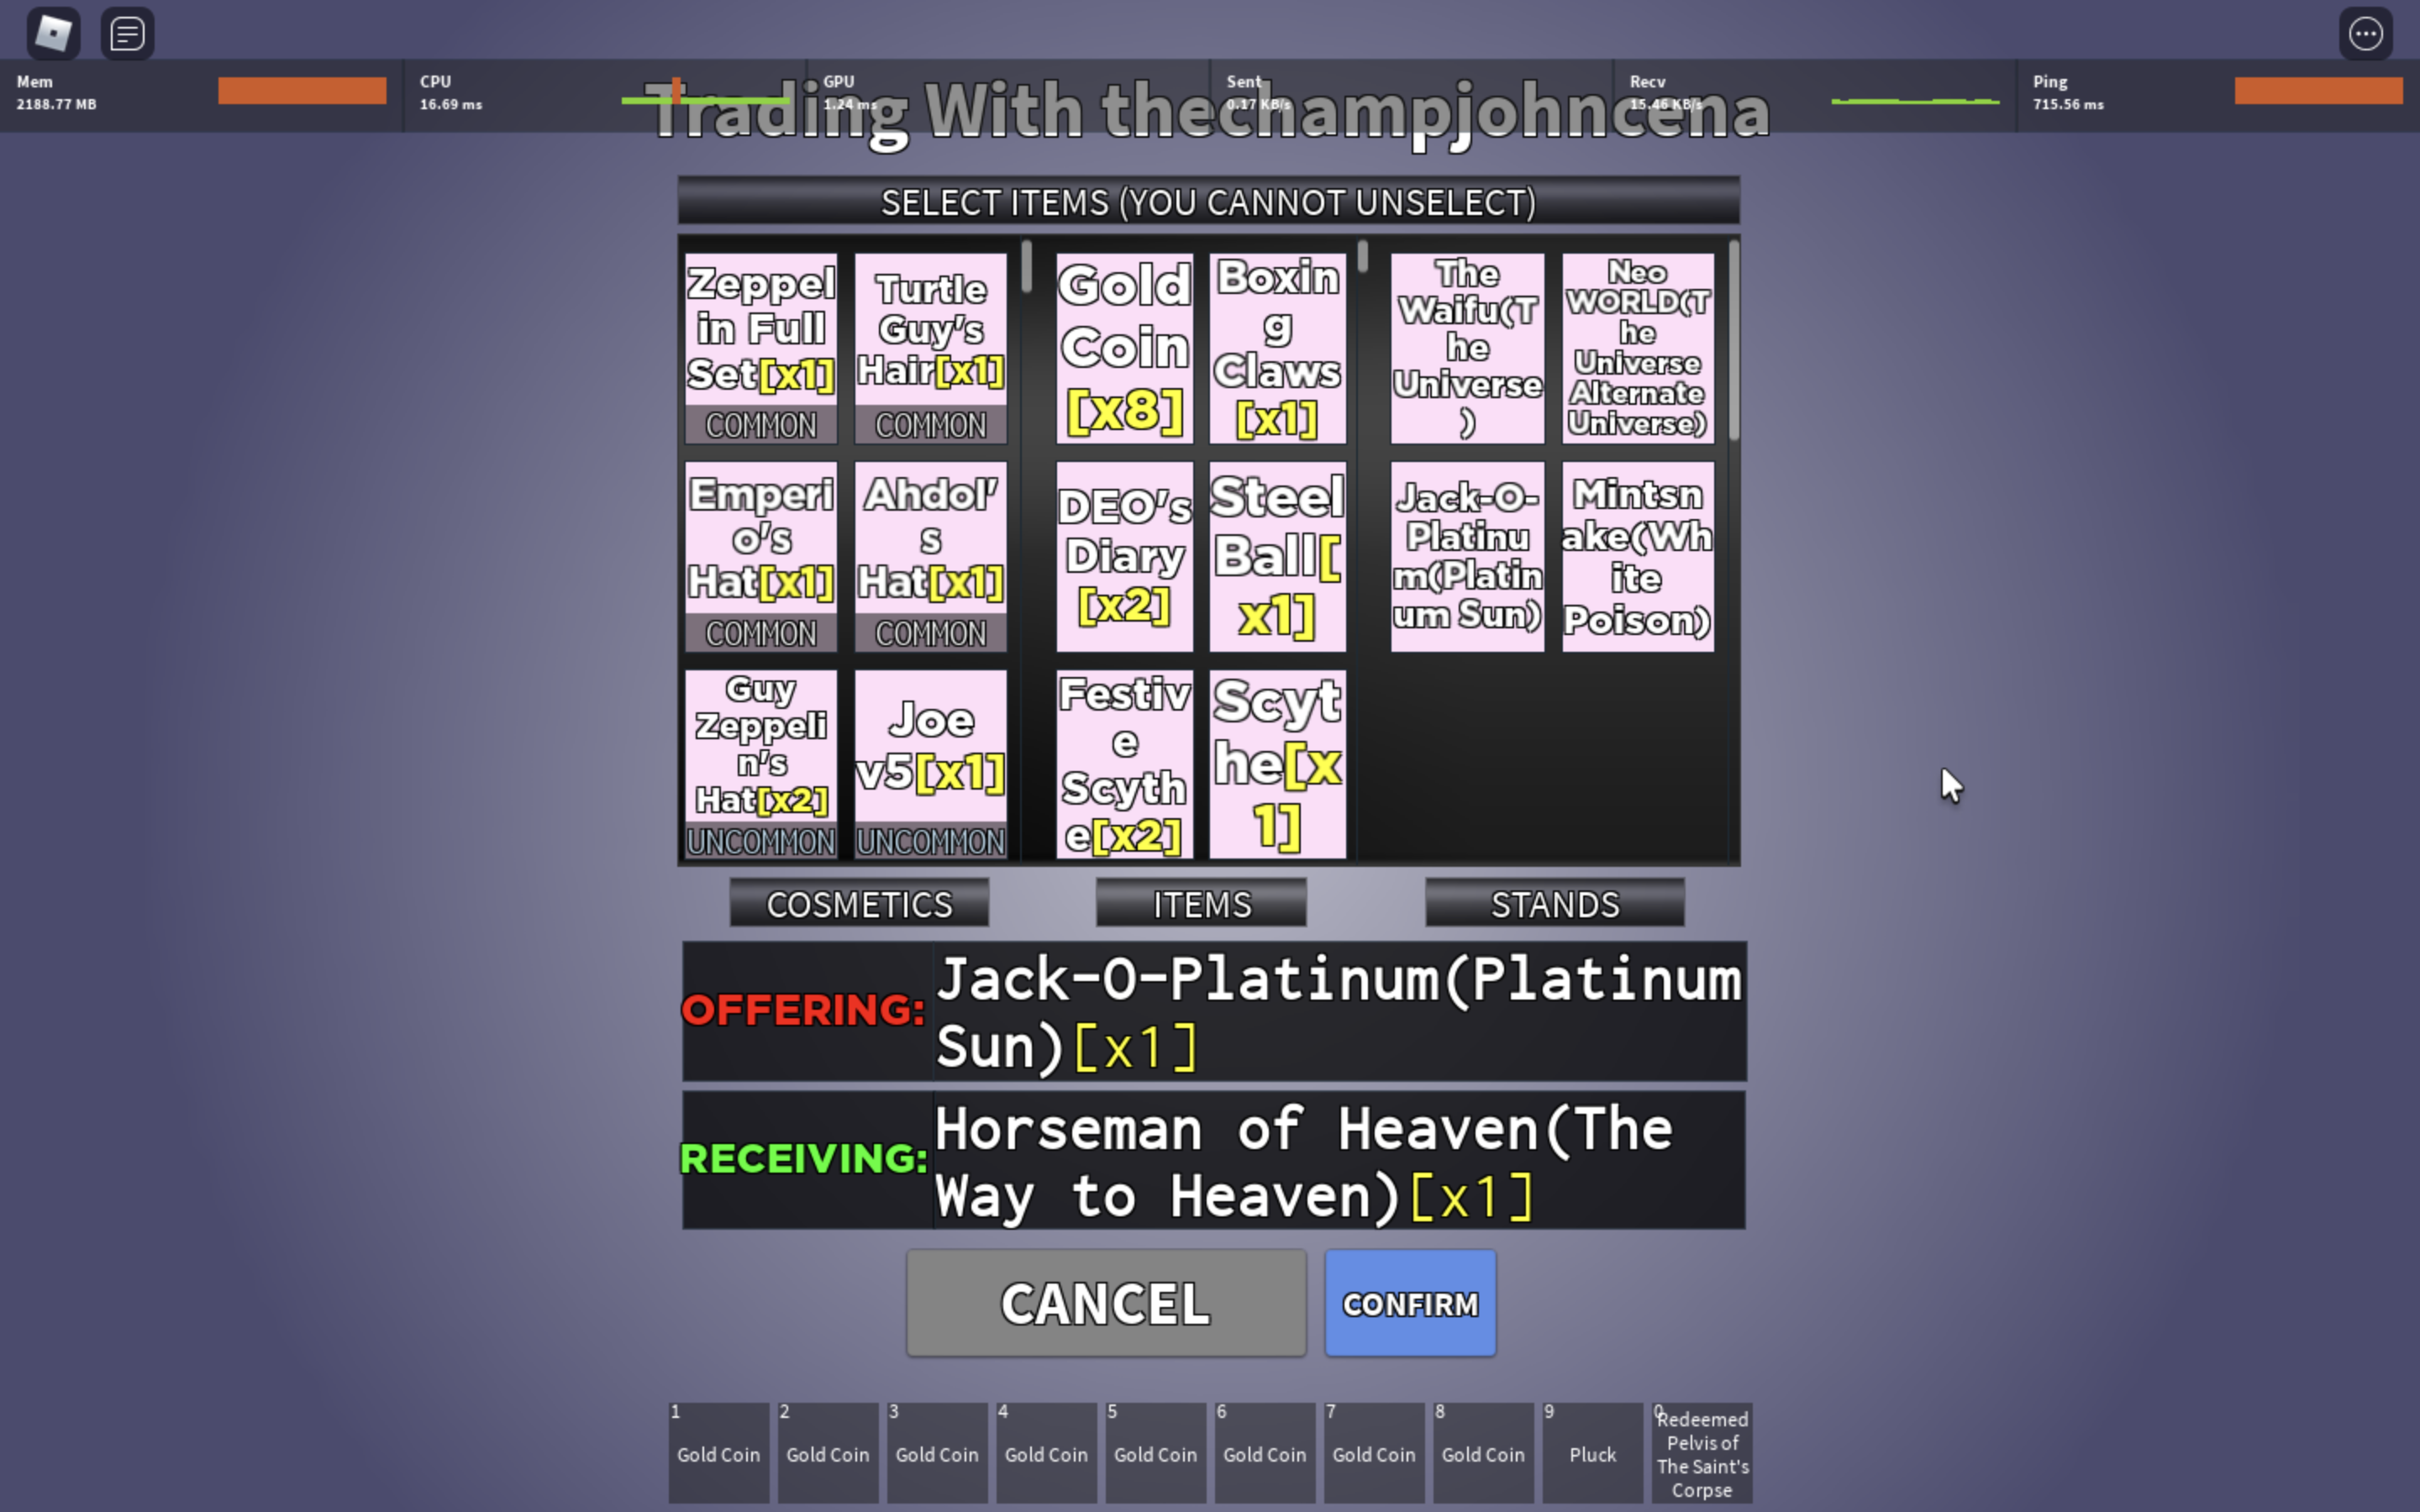The width and height of the screenshot is (2420, 1512).
Task: Select DEO's Diary x2 item icon
Action: point(1123,554)
